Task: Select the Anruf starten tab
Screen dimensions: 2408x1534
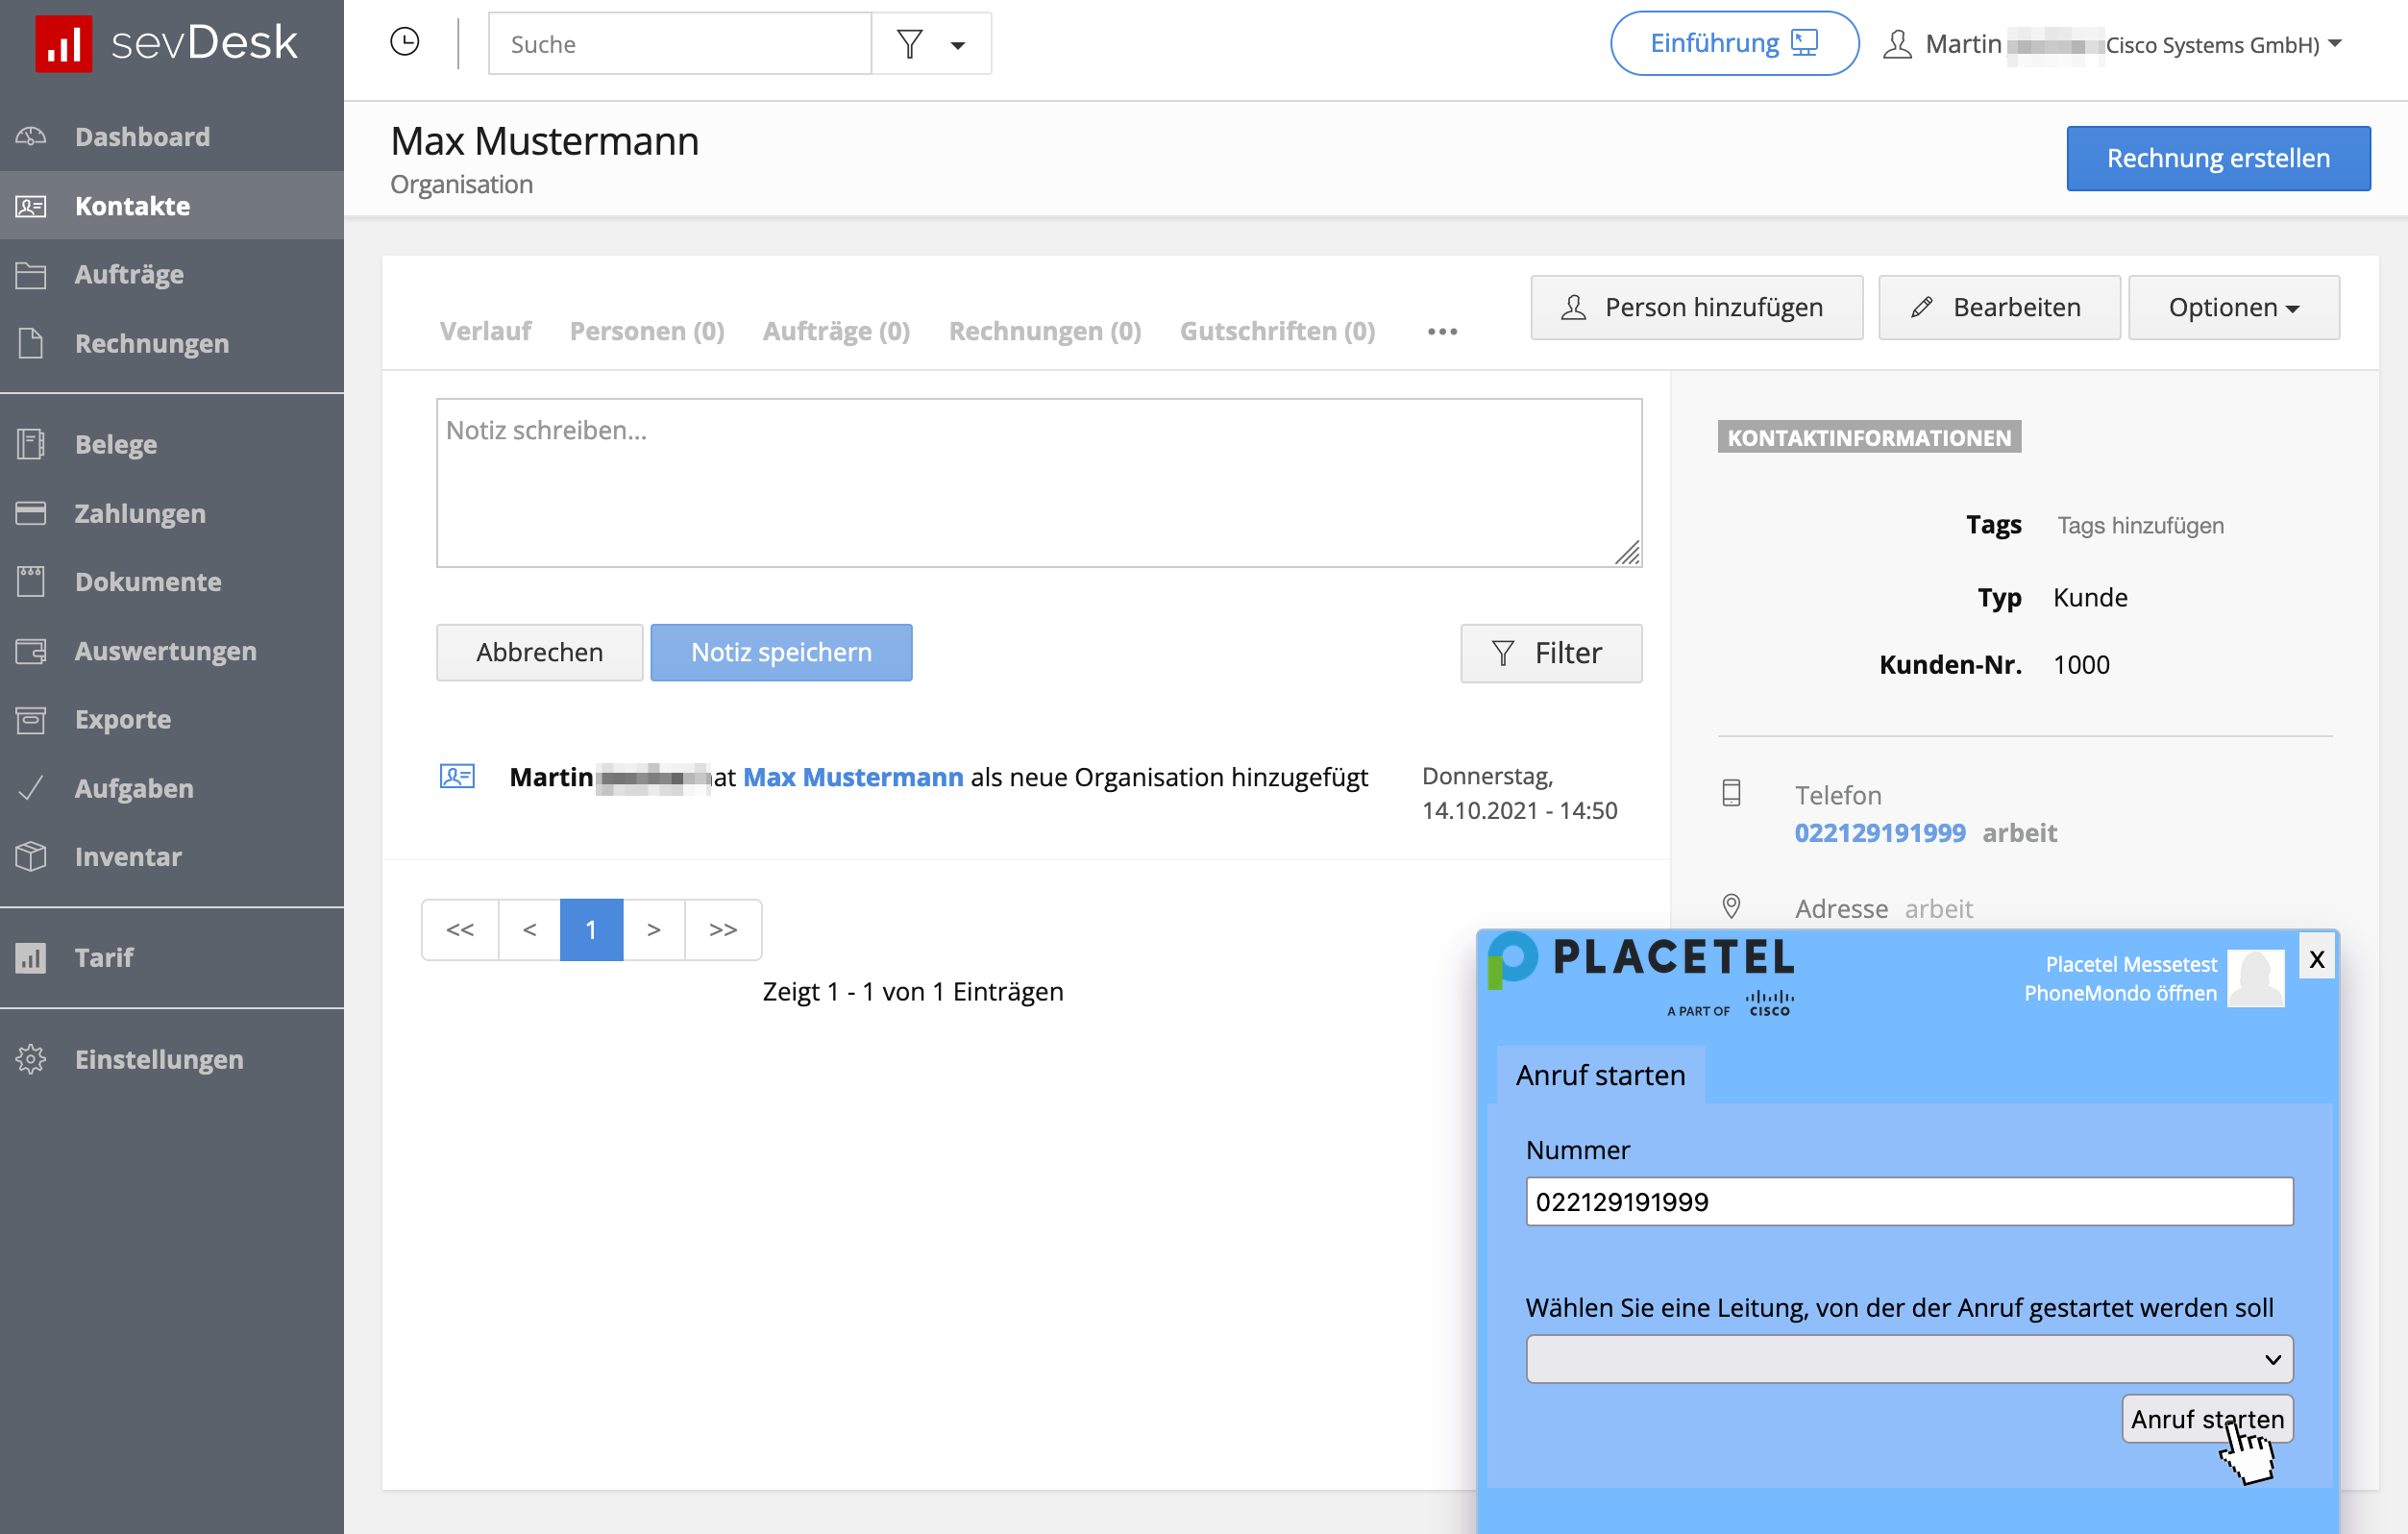Action: (x=1600, y=1075)
